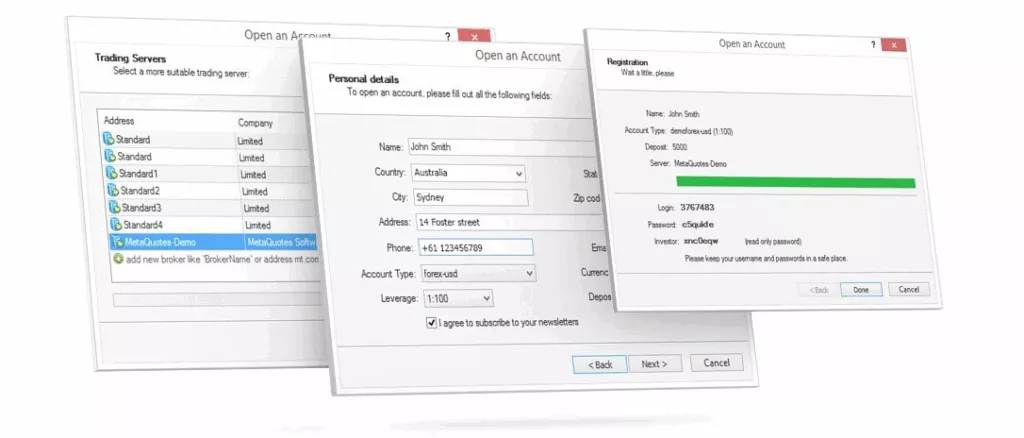
Task: Click the scan progress bar below server list
Action: [x=218, y=300]
